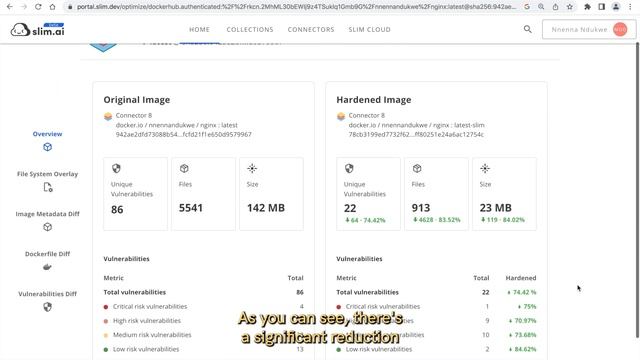Click Original Image Total vulnerabilities row
Screen dimensions: 640x360
coord(203,292)
